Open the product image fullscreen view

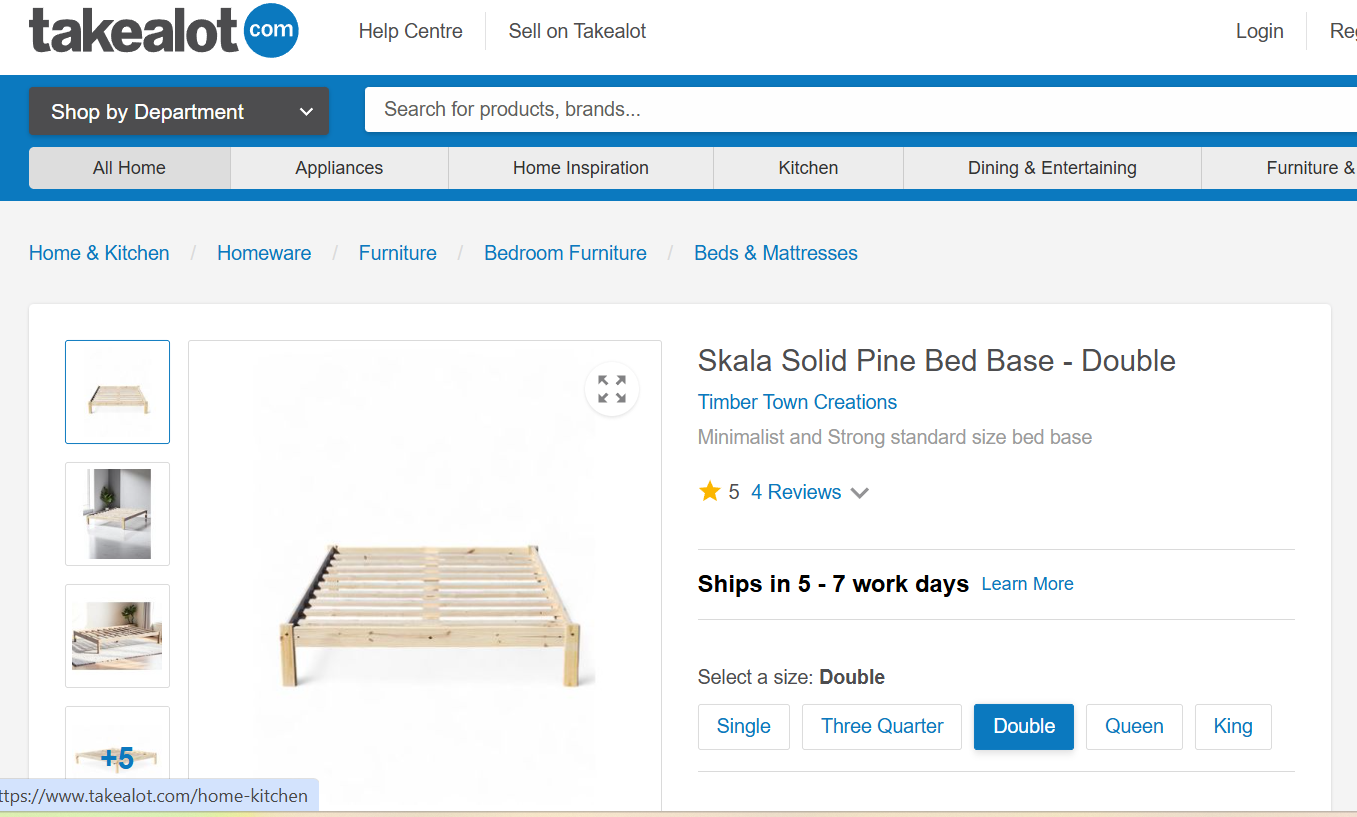point(611,389)
